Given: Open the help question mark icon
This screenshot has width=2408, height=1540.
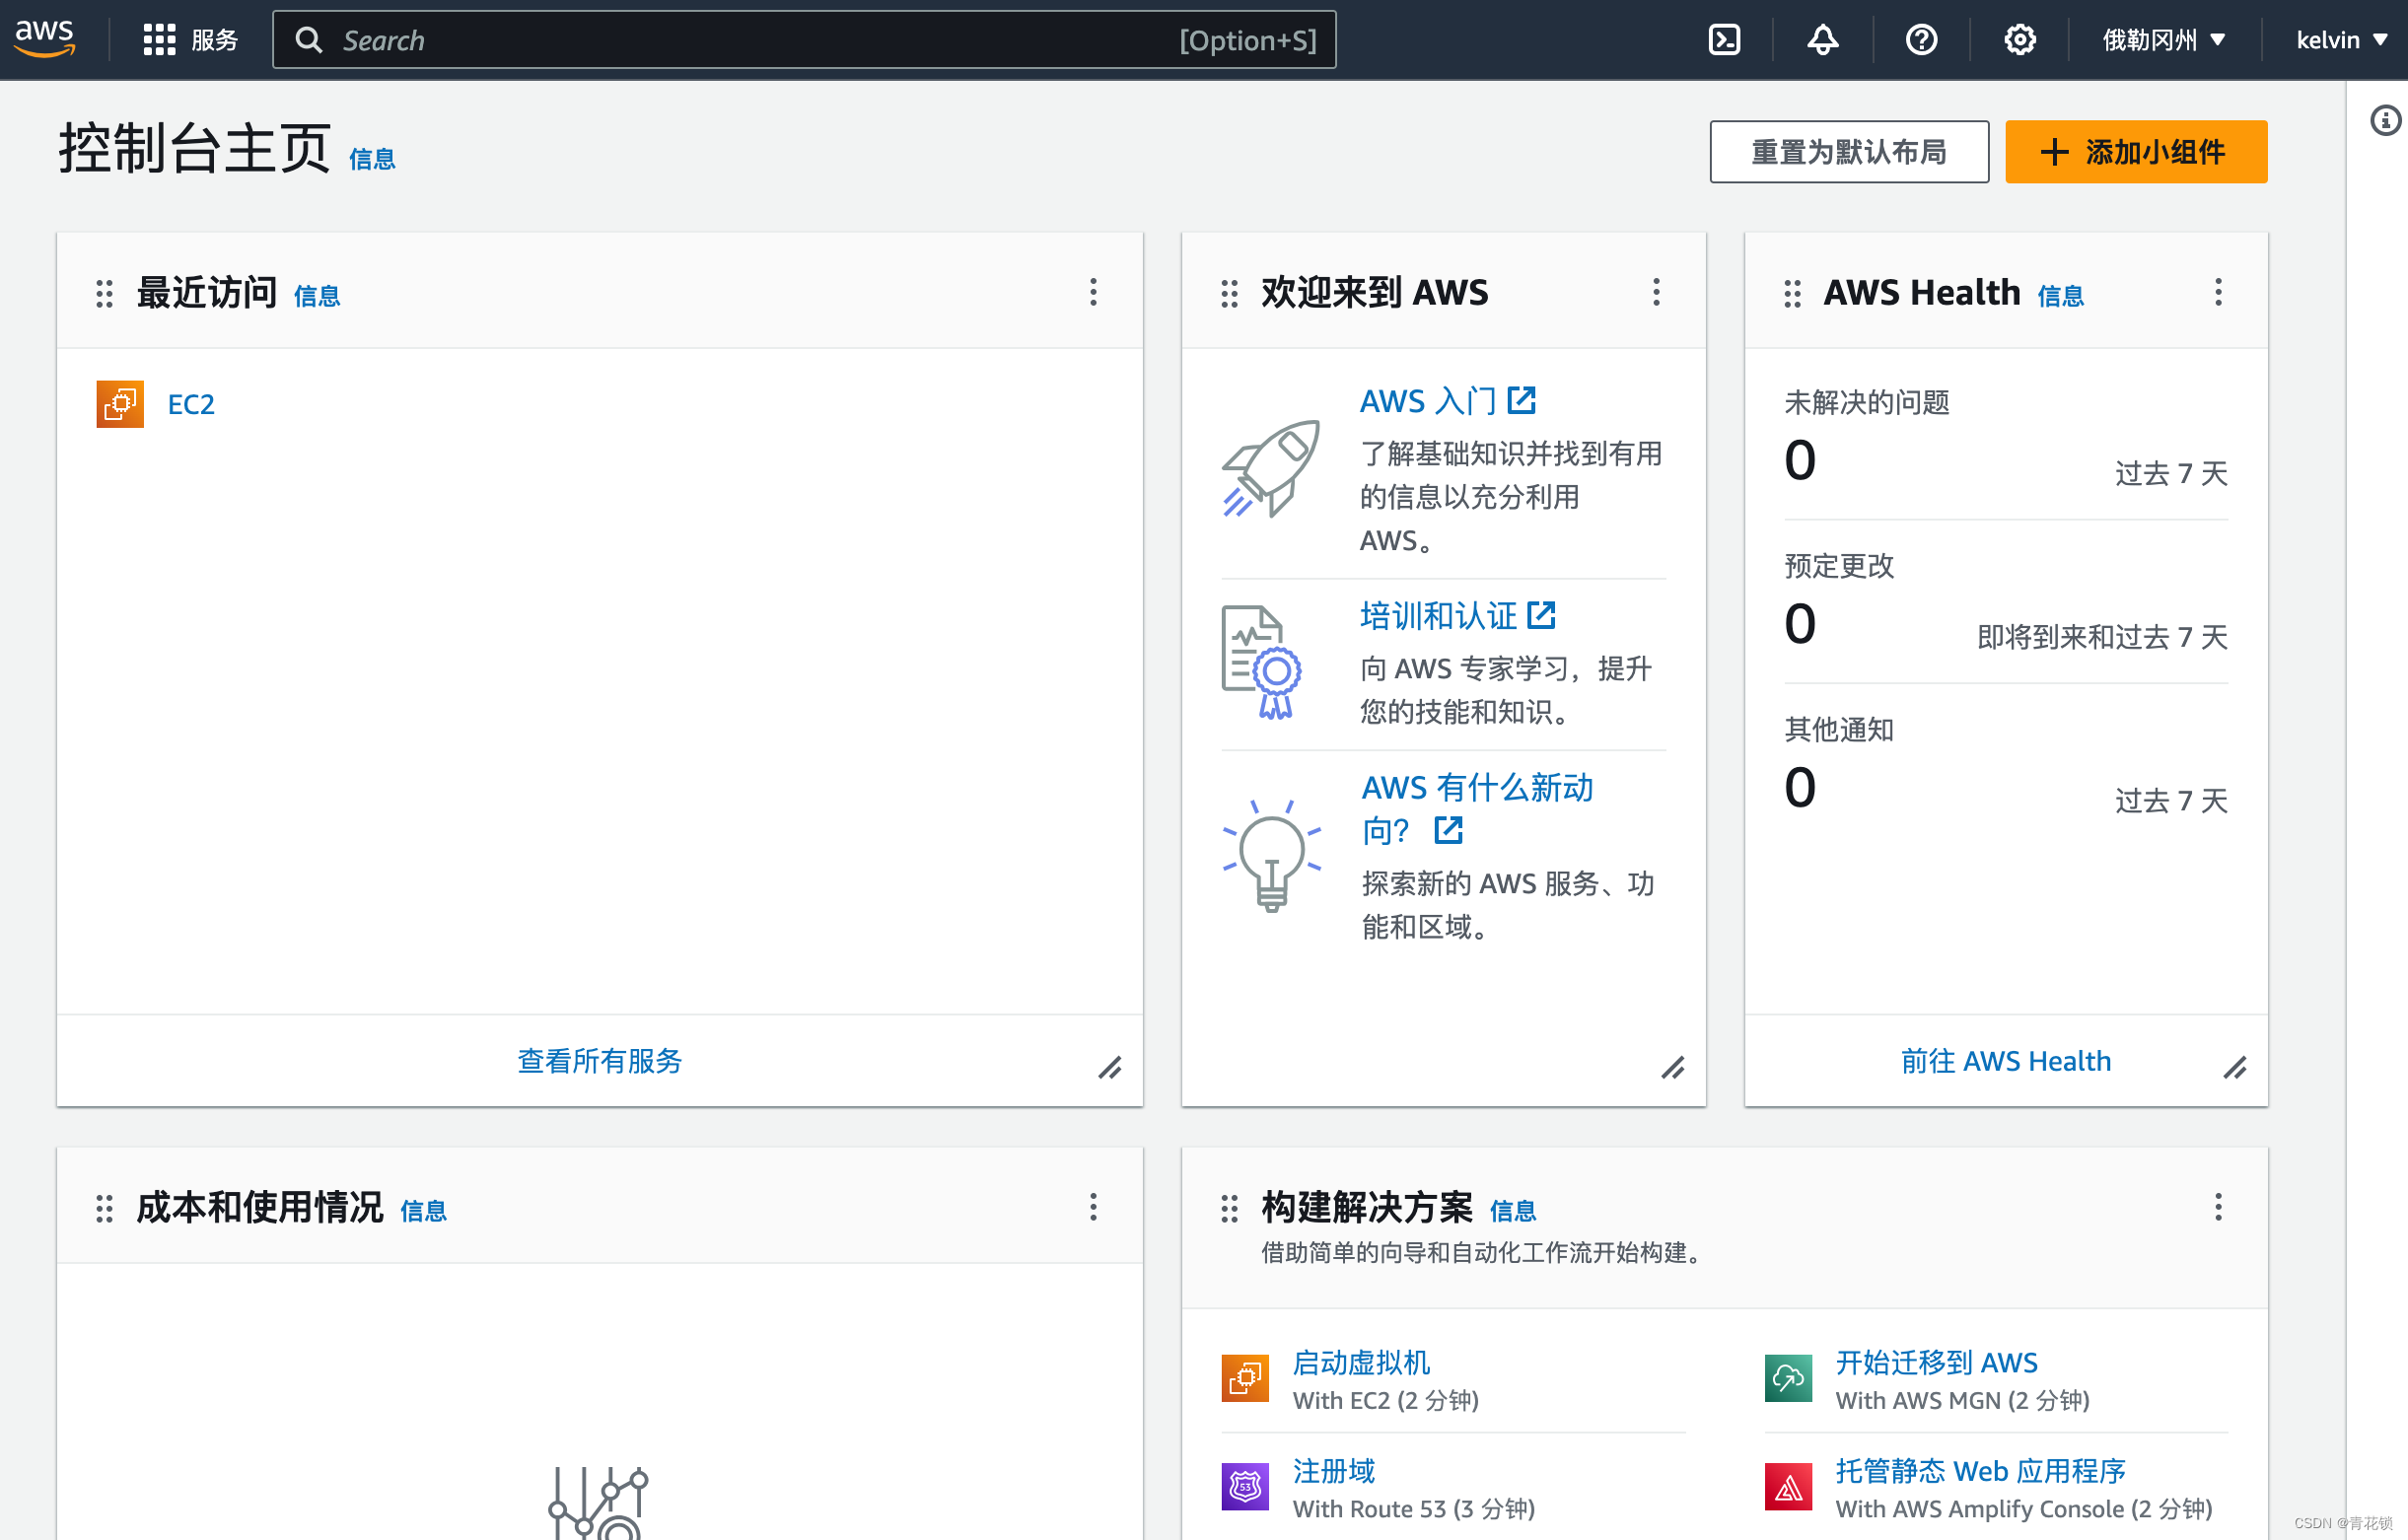Looking at the screenshot, I should point(1921,40).
